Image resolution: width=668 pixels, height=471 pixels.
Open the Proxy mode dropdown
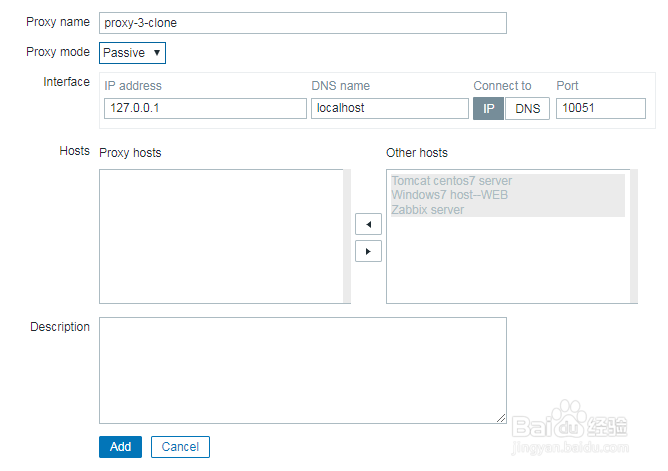(x=133, y=52)
